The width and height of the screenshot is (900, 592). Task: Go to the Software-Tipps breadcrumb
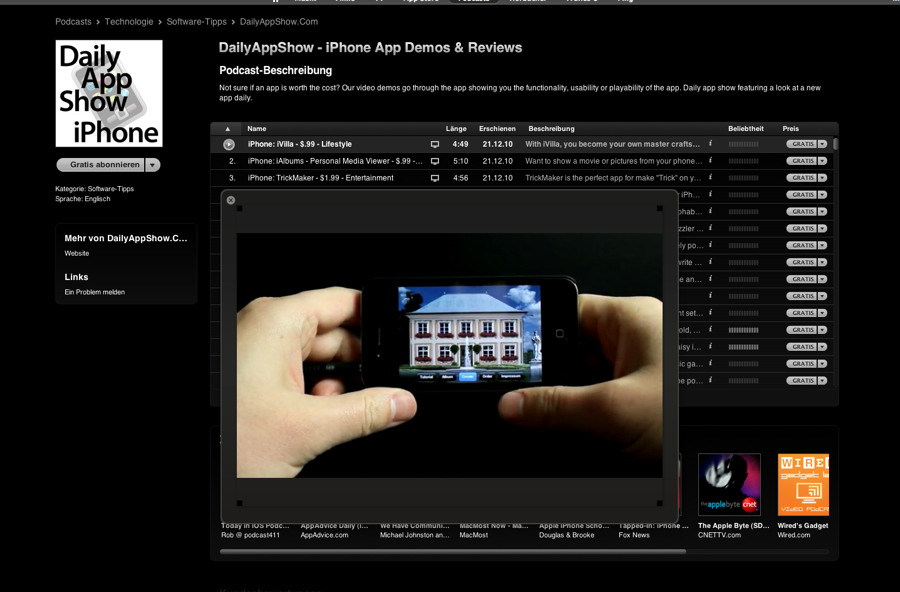click(196, 22)
